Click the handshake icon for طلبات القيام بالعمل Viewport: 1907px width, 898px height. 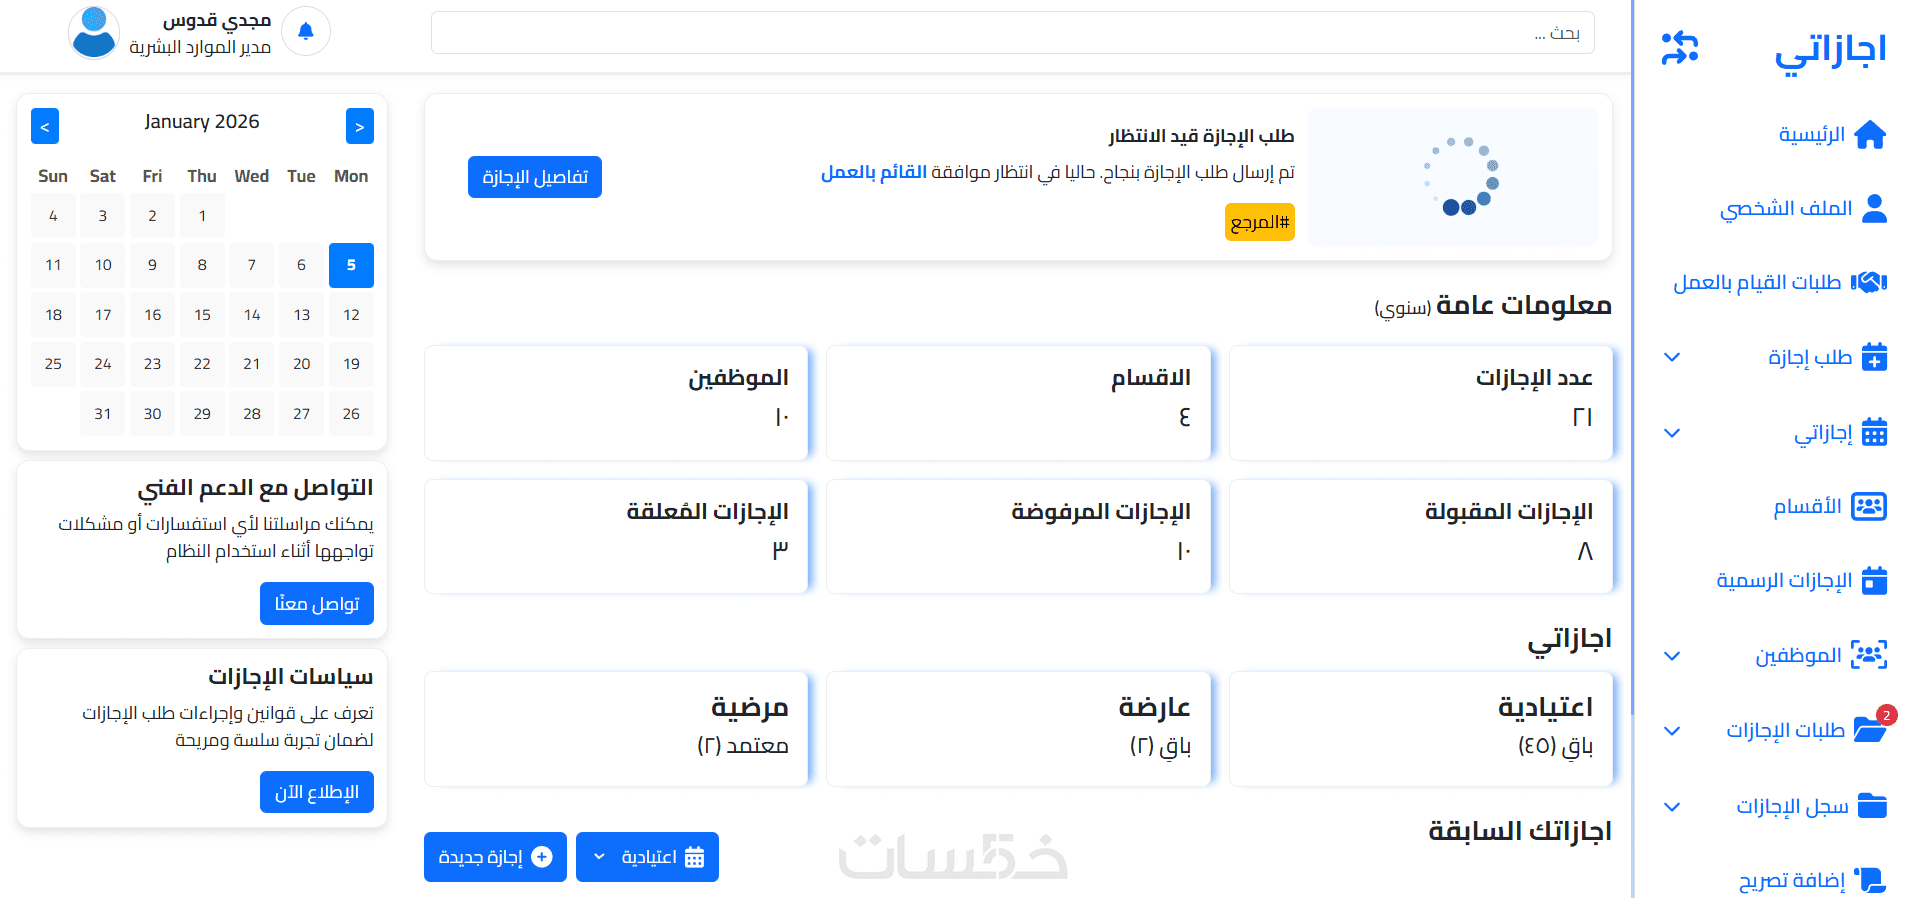tap(1868, 283)
